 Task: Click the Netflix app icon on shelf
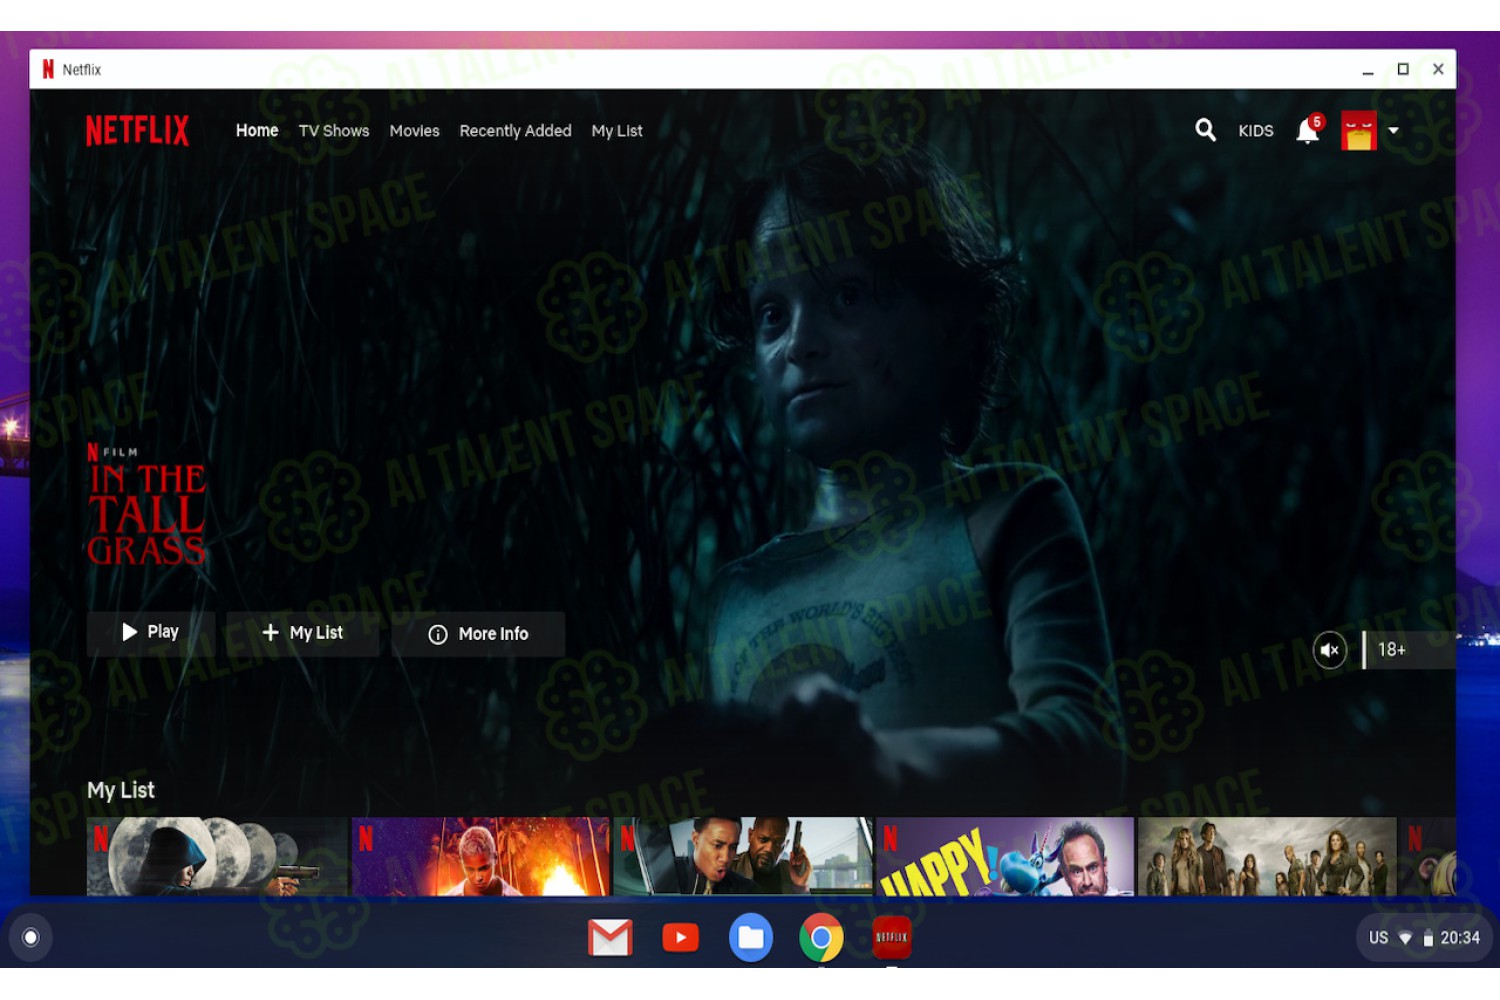coord(891,938)
